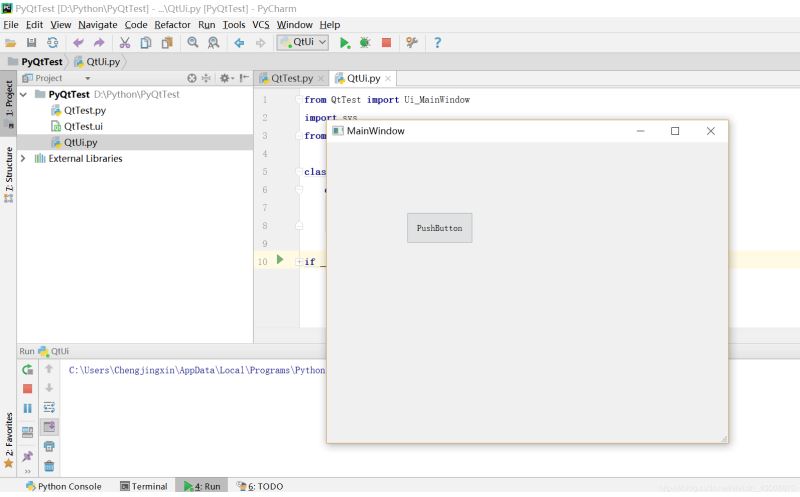Select QtUi.py in the project tree
800x497 pixels.
click(x=74, y=142)
